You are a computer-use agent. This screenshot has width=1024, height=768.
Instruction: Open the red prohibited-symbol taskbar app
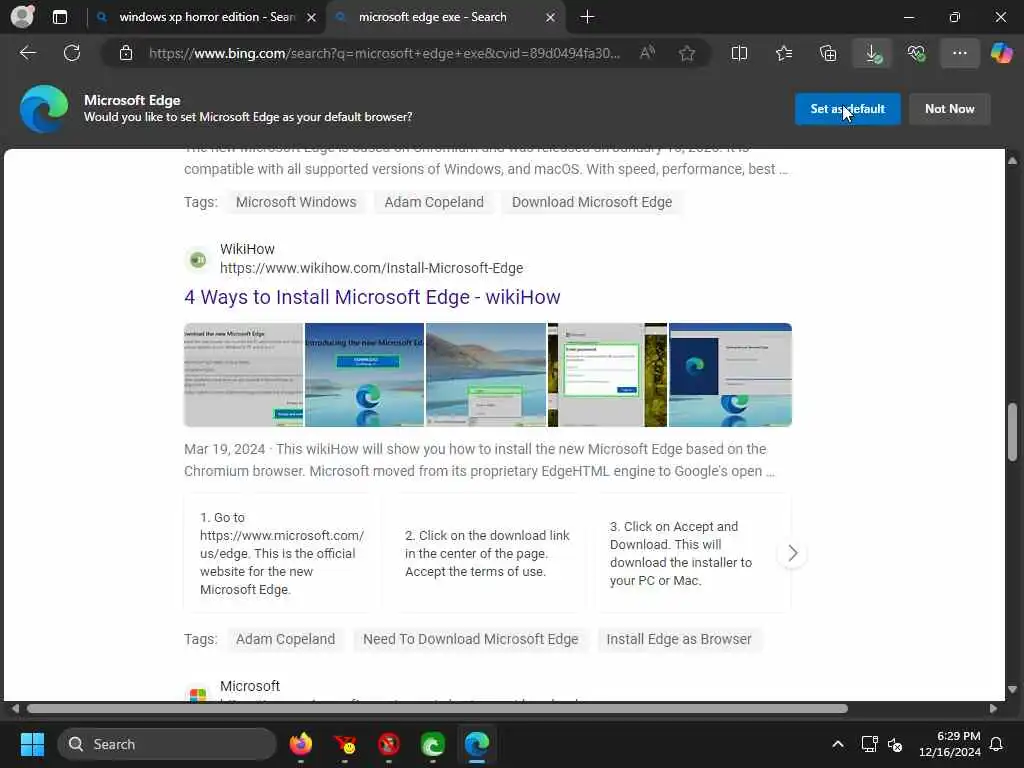(389, 744)
